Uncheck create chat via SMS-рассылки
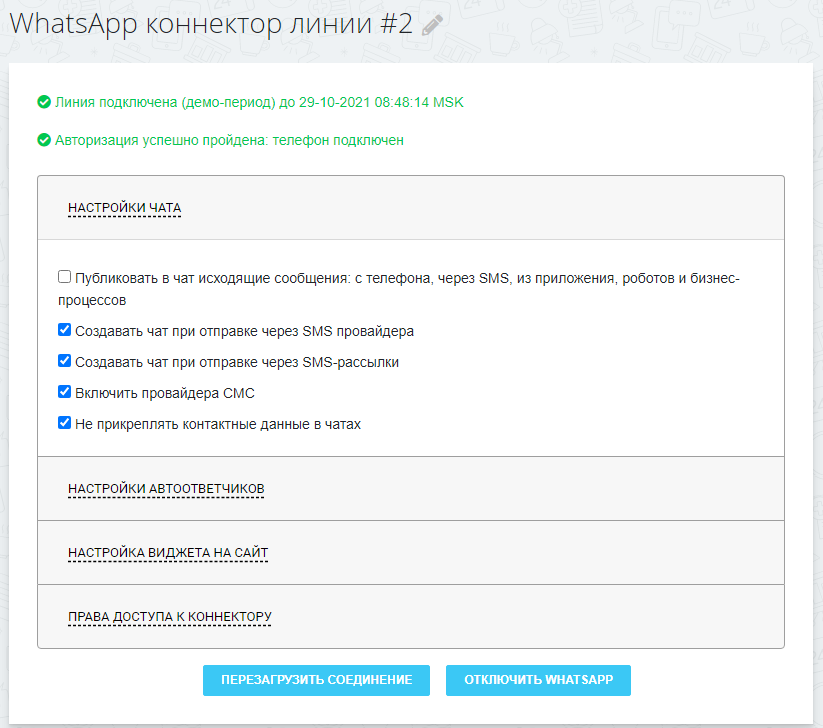823x728 pixels. 64,361
